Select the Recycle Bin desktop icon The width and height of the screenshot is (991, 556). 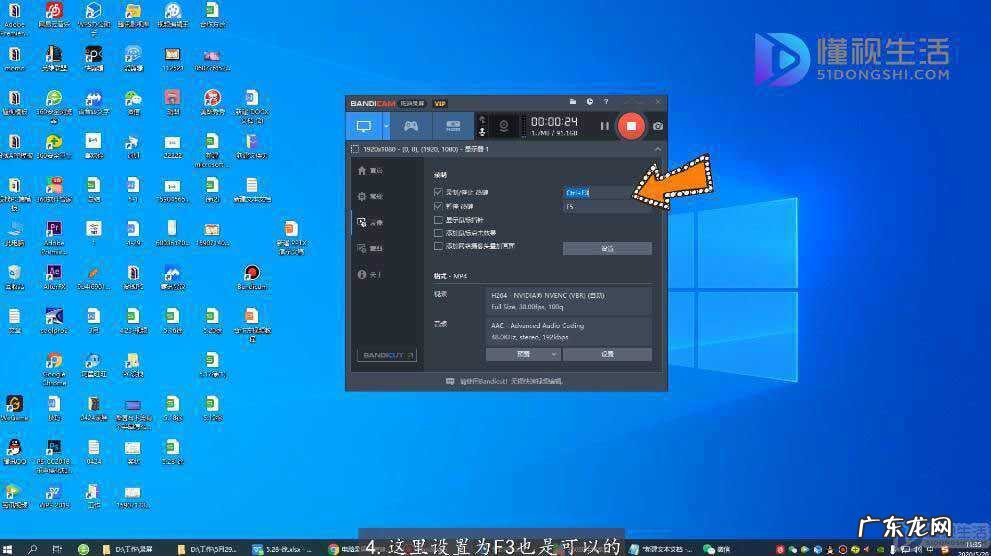(14, 277)
